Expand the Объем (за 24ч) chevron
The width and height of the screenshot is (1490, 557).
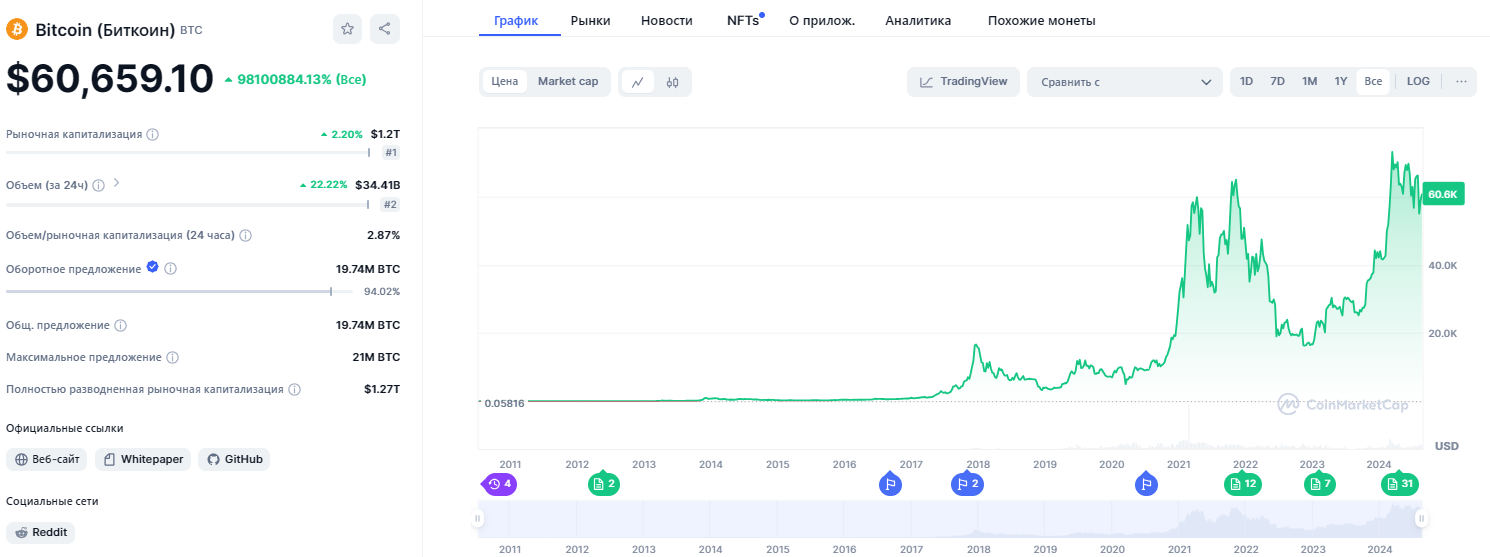click(116, 183)
